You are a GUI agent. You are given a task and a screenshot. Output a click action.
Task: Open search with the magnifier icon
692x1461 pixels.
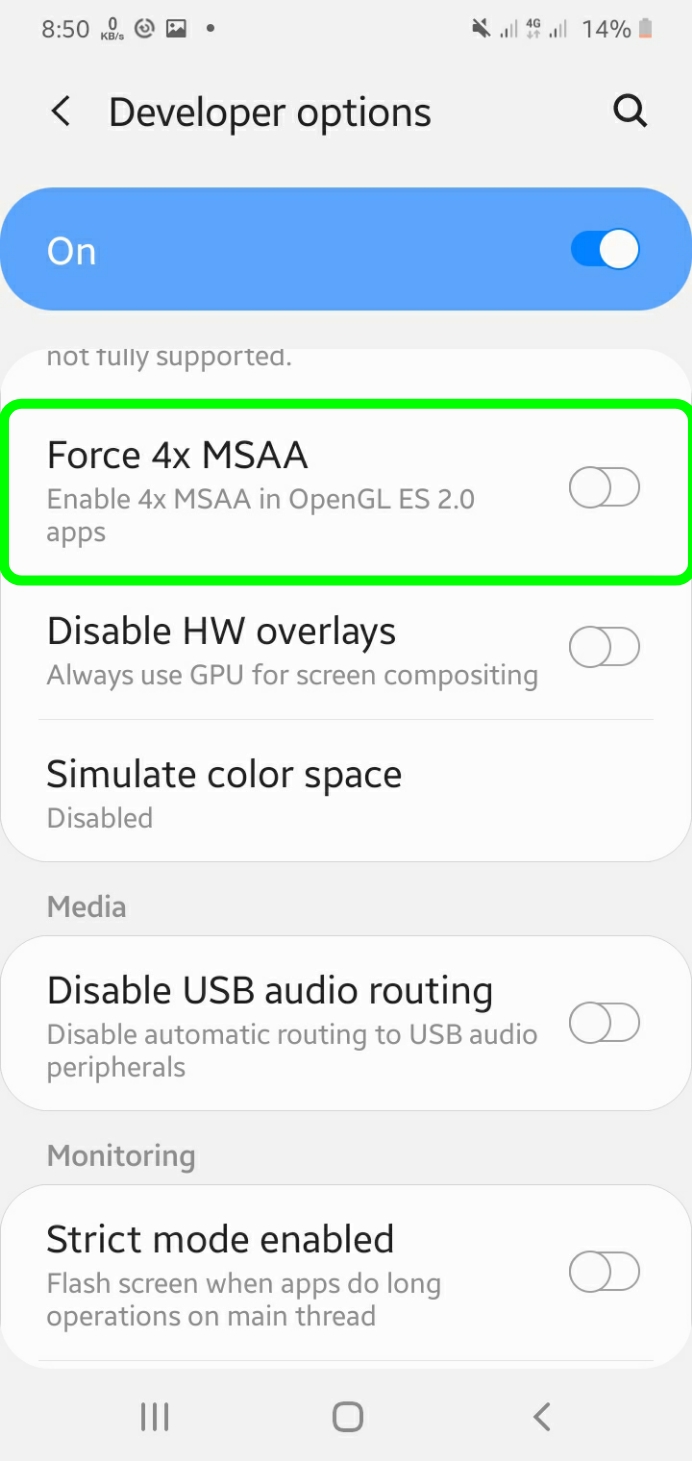(630, 112)
